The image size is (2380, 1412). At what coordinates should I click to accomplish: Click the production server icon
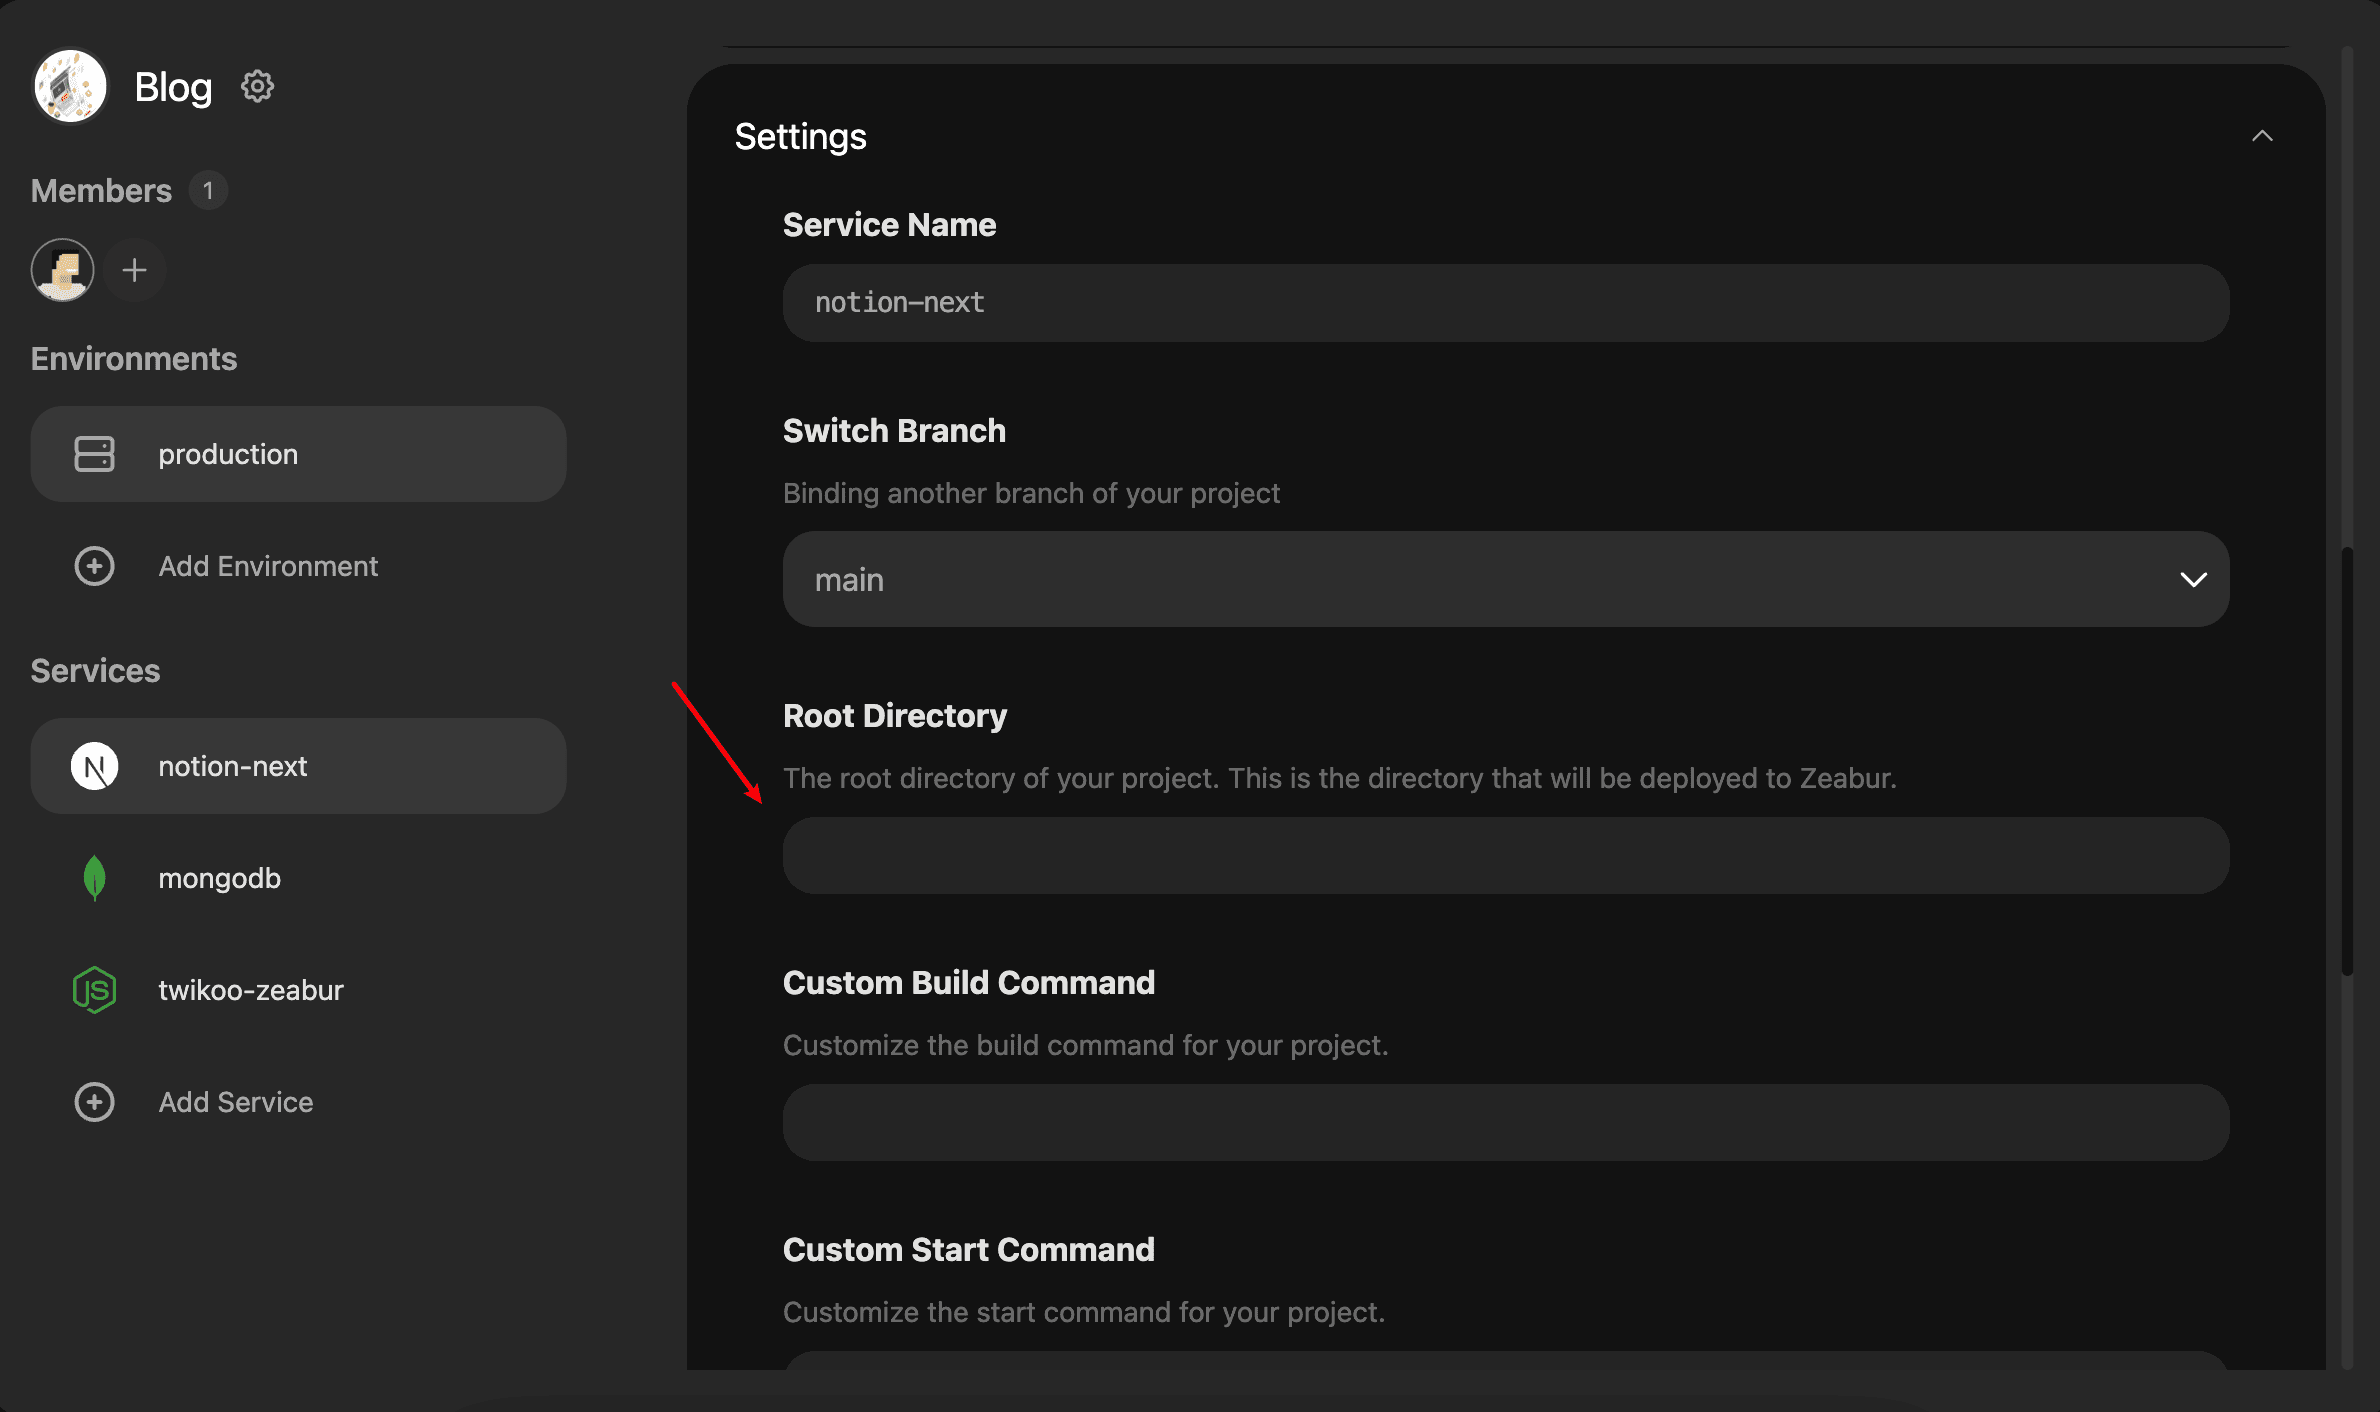click(94, 454)
